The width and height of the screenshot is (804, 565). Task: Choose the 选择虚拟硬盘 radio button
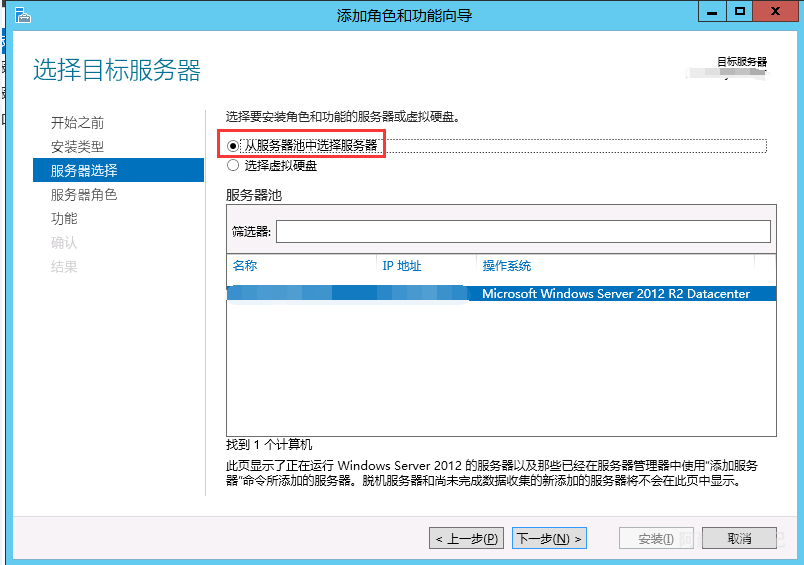(233, 166)
